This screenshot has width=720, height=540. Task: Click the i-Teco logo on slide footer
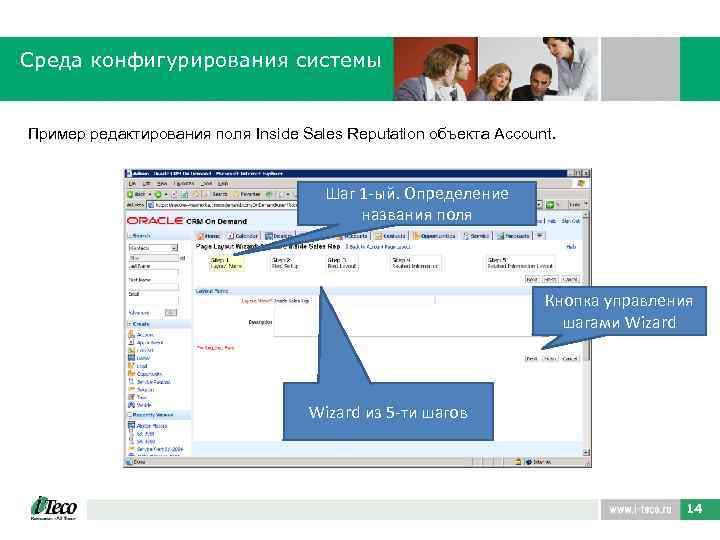pos(54,508)
